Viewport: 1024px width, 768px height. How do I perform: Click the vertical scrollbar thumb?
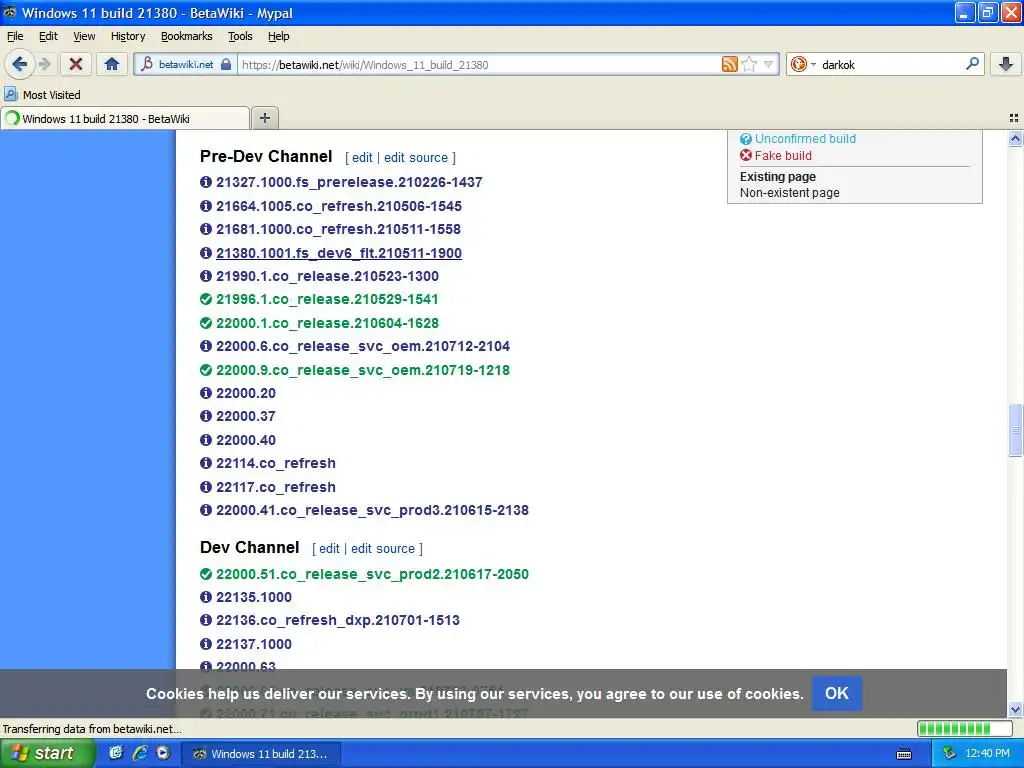(1015, 430)
